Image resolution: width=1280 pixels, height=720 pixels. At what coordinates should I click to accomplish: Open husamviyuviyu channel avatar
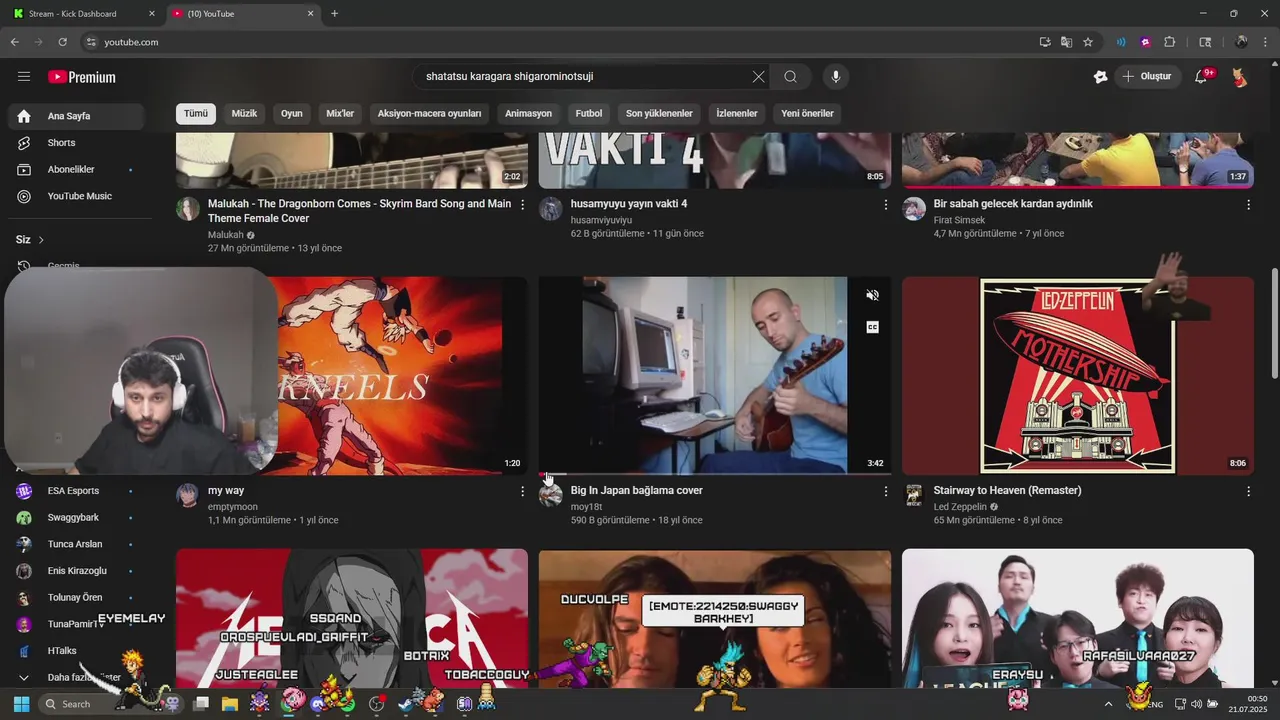point(551,208)
